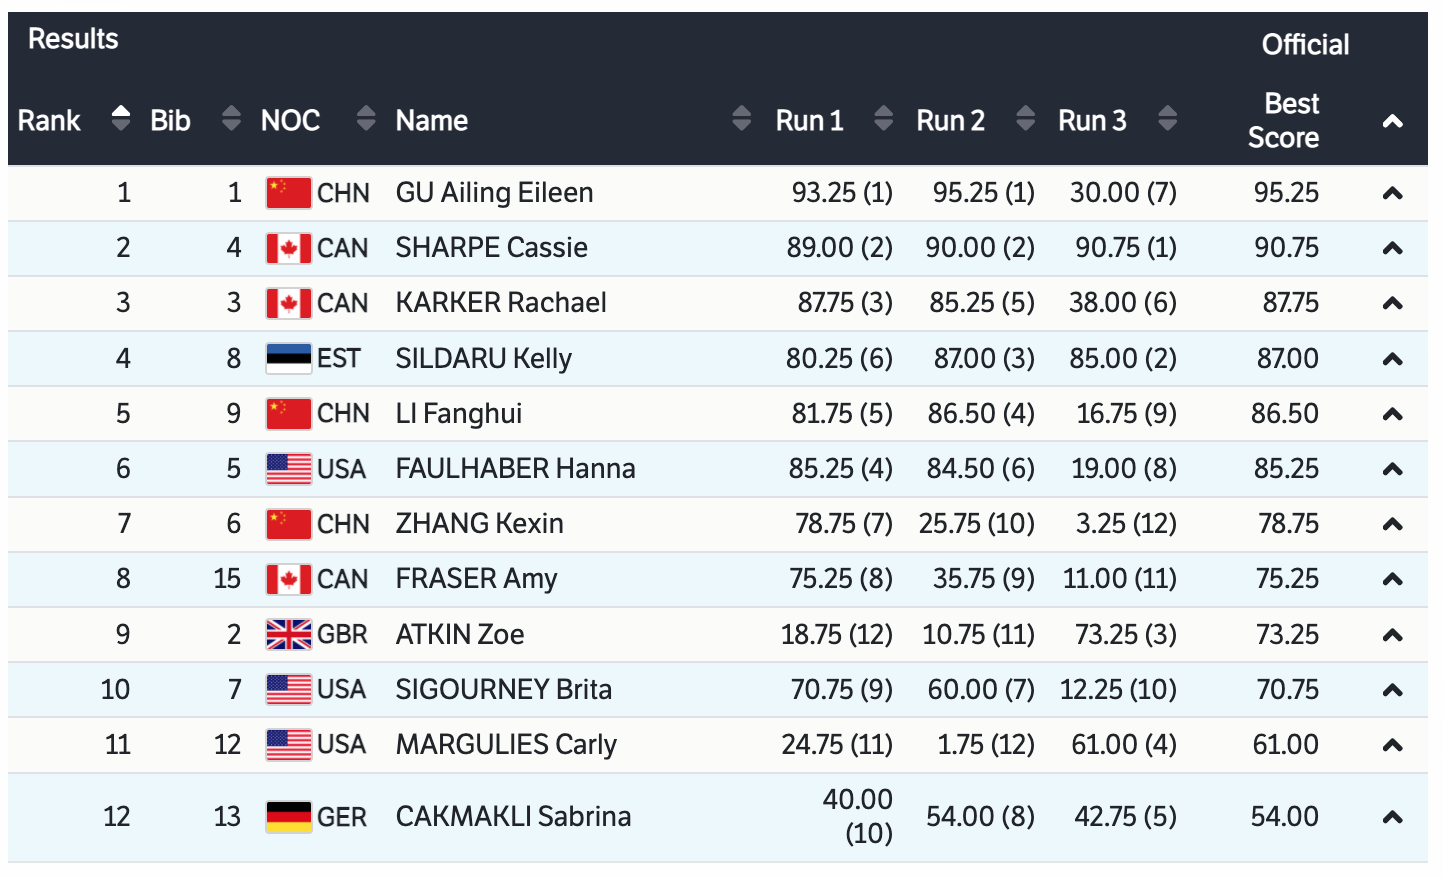Expand row details for CAKMAKLI Sabrina

point(1392,818)
